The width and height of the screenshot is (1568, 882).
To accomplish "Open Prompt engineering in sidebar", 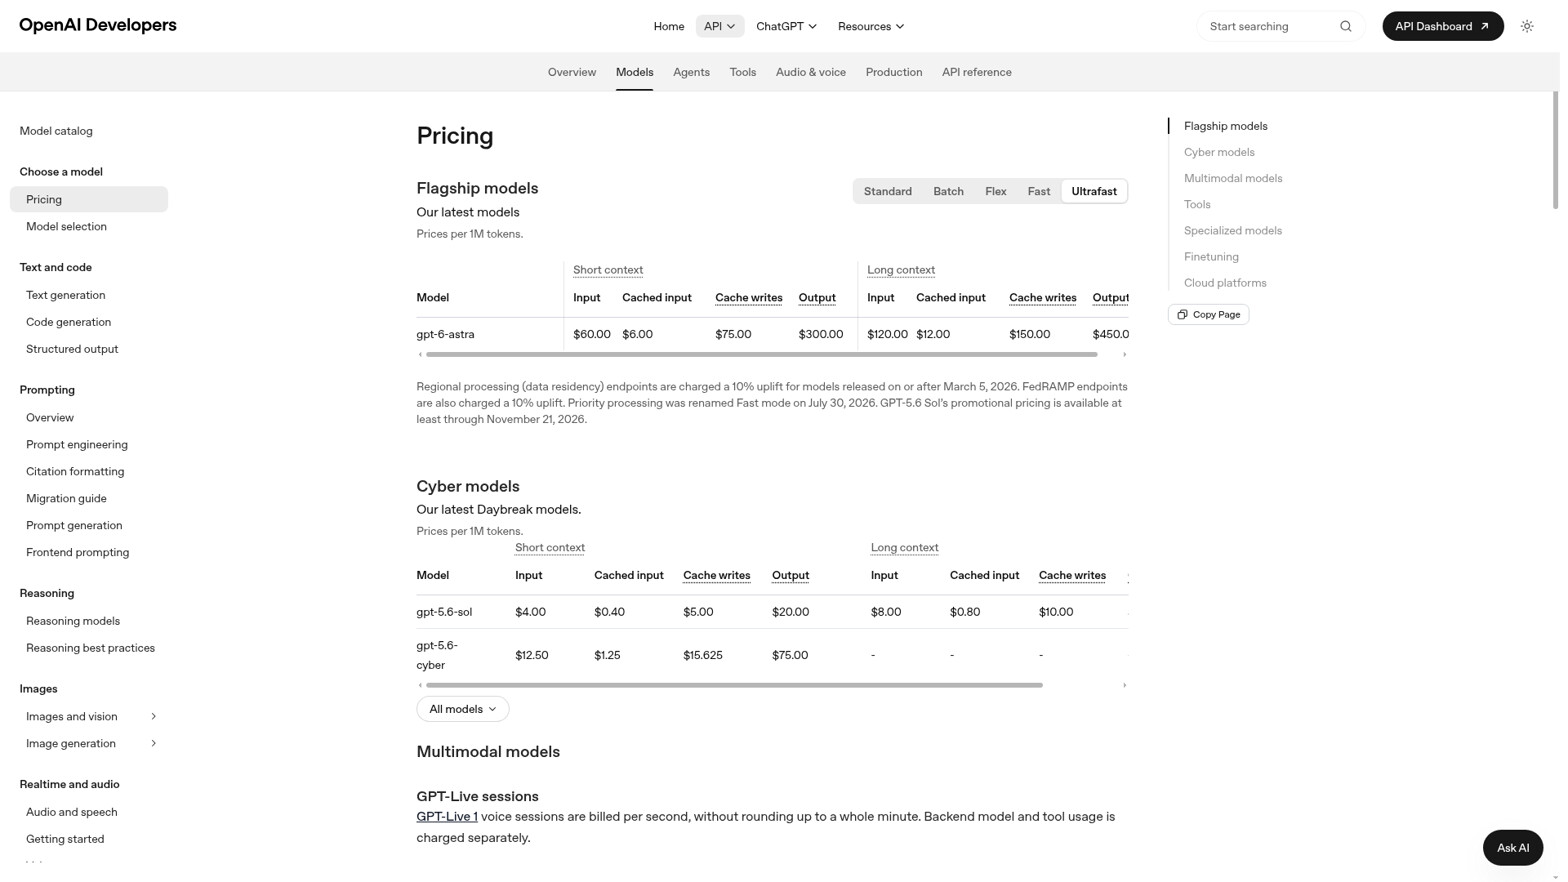I will [77, 445].
